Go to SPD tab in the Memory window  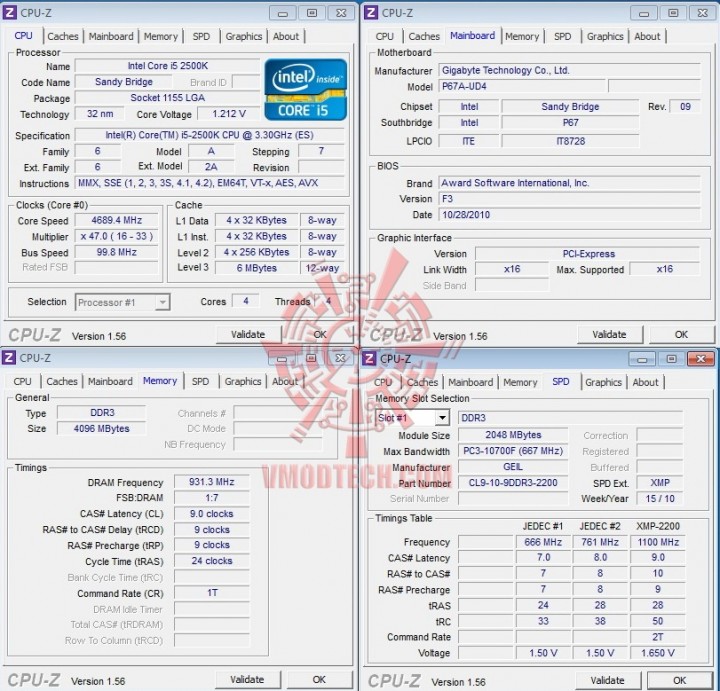pyautogui.click(x=200, y=382)
